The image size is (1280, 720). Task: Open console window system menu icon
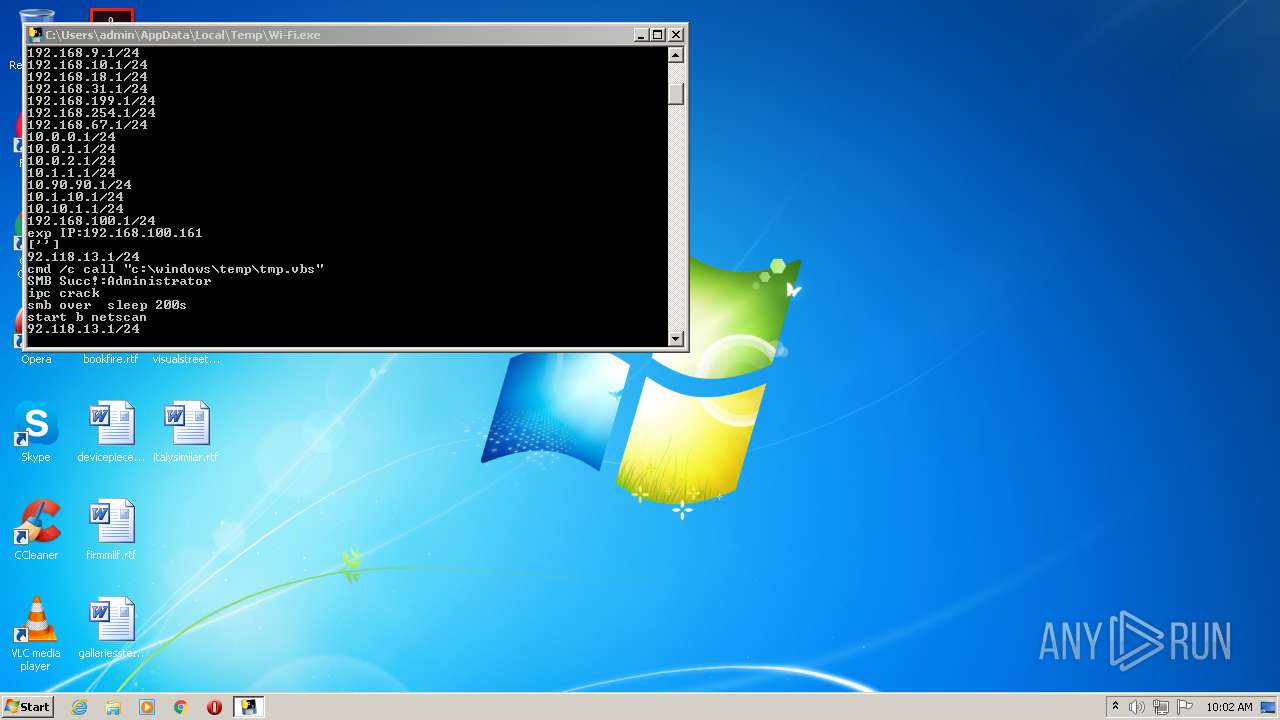35,34
